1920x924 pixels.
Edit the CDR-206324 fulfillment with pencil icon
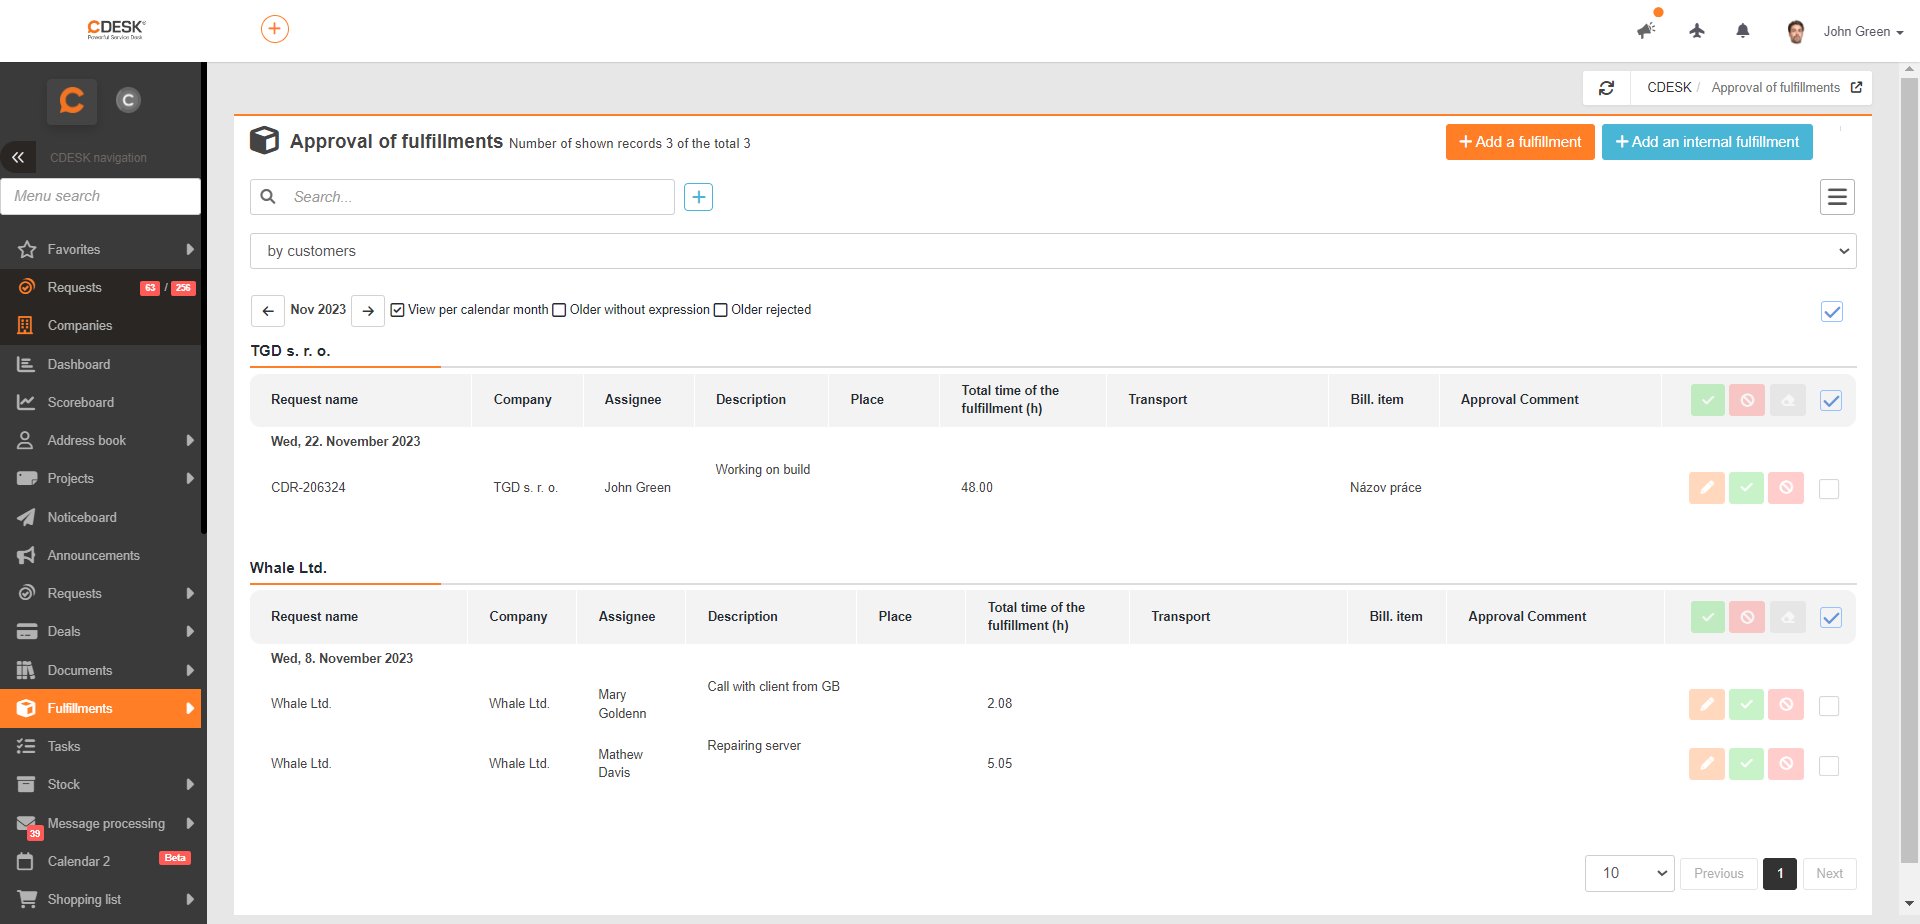1707,488
